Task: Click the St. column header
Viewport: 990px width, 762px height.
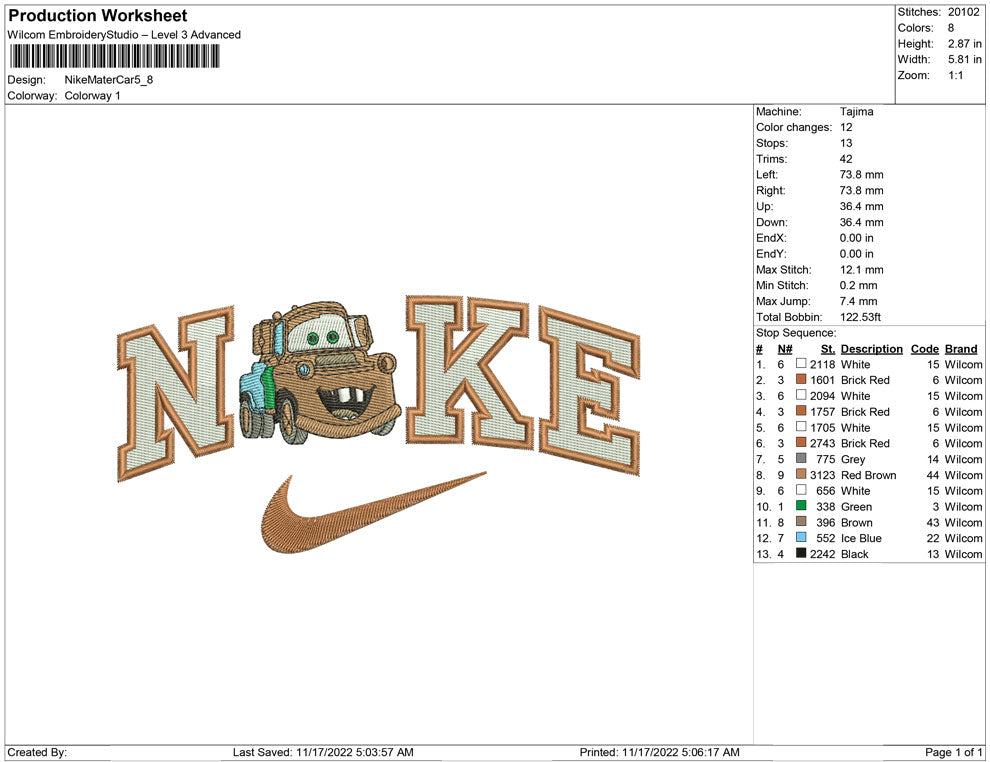Action: click(828, 348)
